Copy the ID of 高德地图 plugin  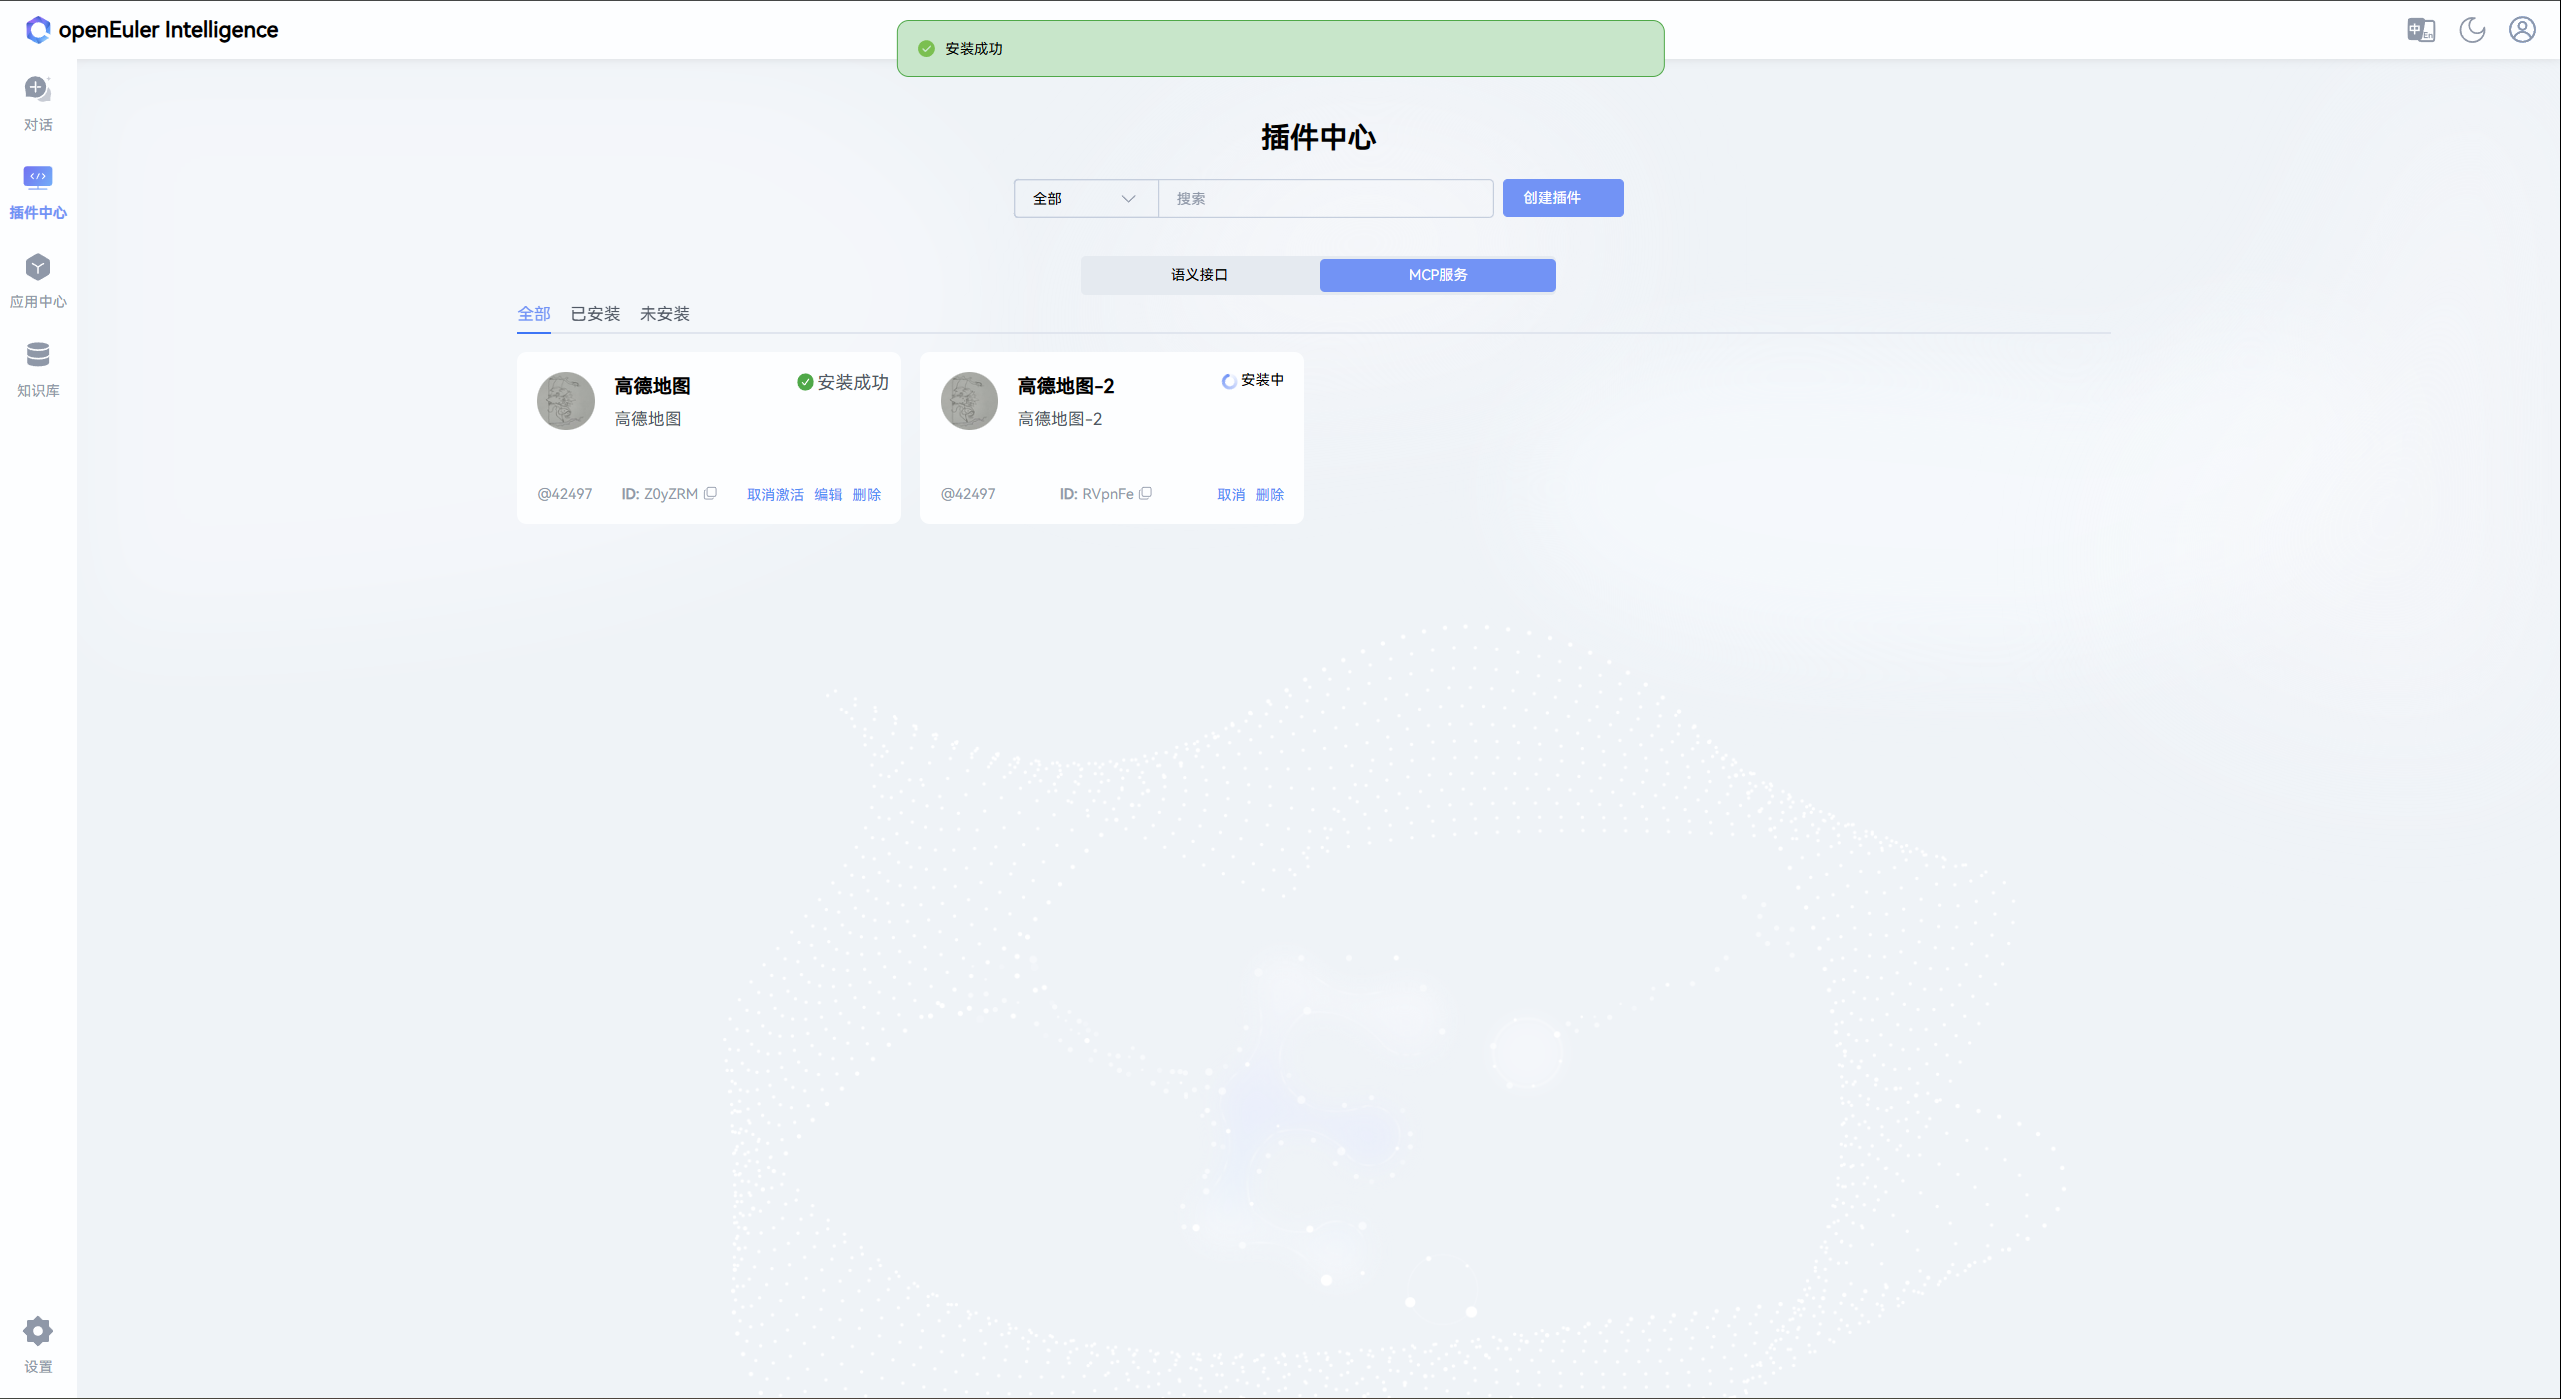[x=710, y=493]
